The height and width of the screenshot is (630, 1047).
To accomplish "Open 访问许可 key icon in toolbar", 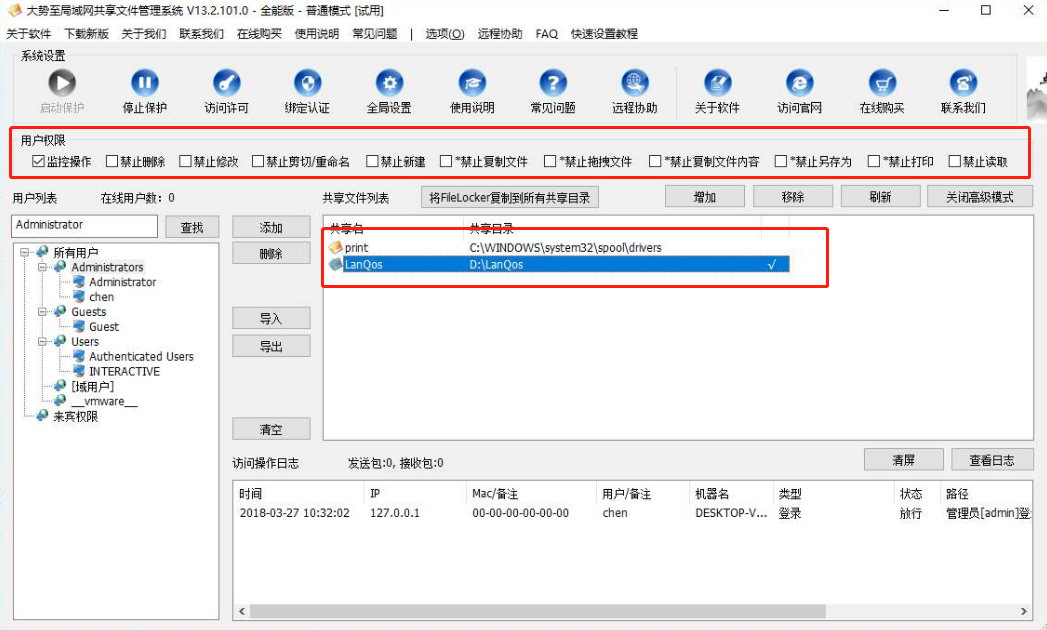I will click(226, 83).
